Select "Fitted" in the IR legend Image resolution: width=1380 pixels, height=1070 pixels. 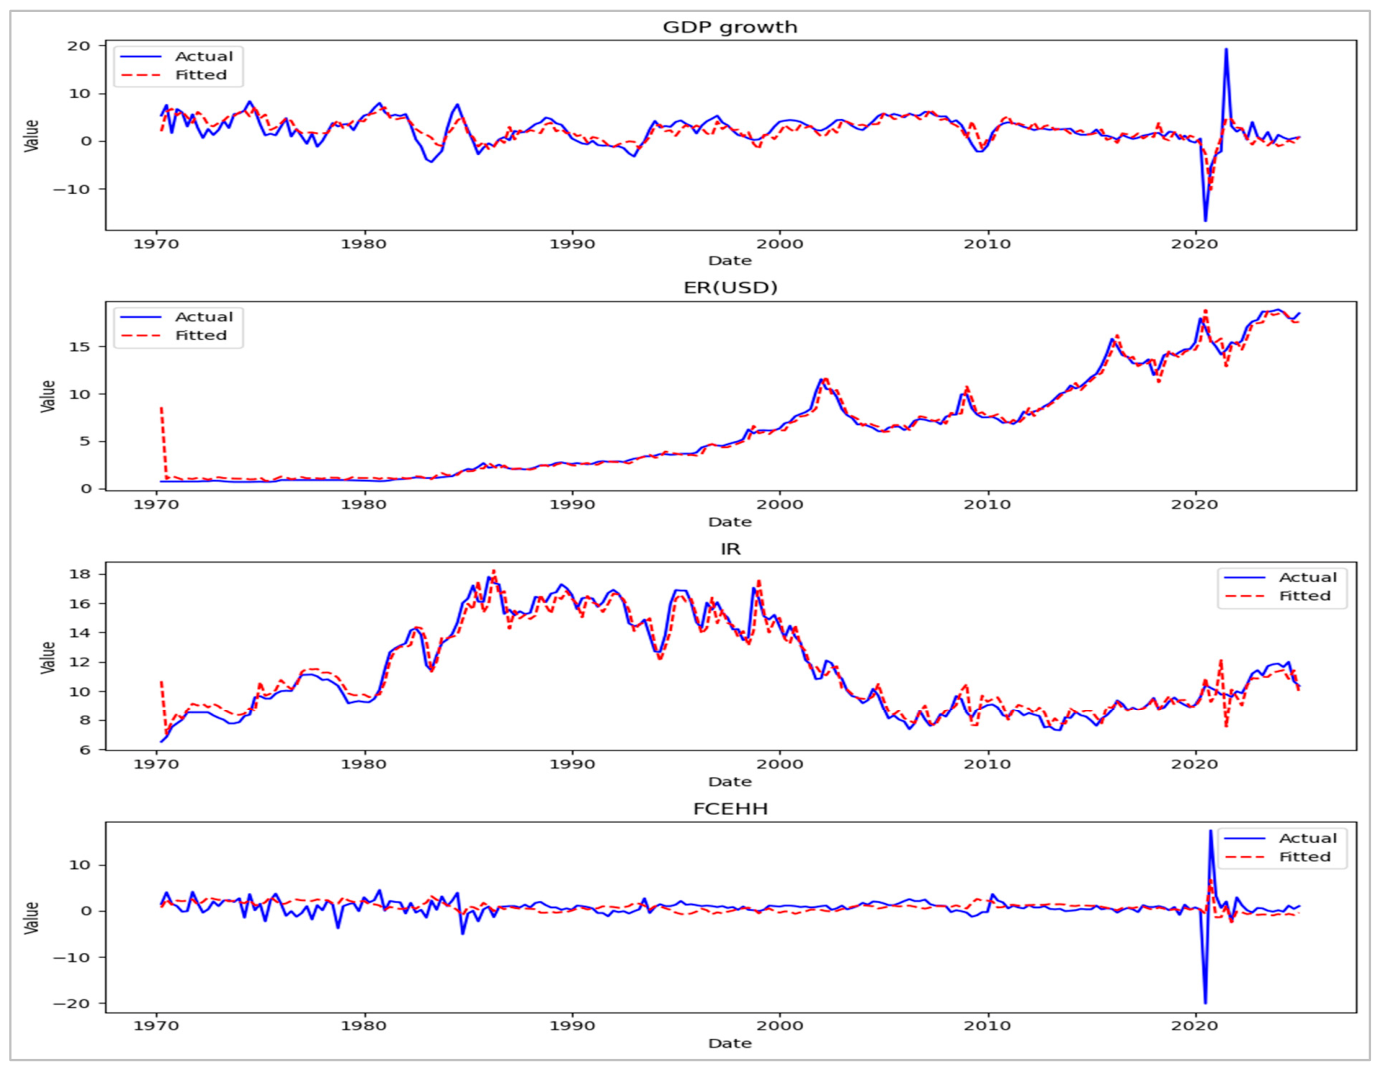point(1305,596)
